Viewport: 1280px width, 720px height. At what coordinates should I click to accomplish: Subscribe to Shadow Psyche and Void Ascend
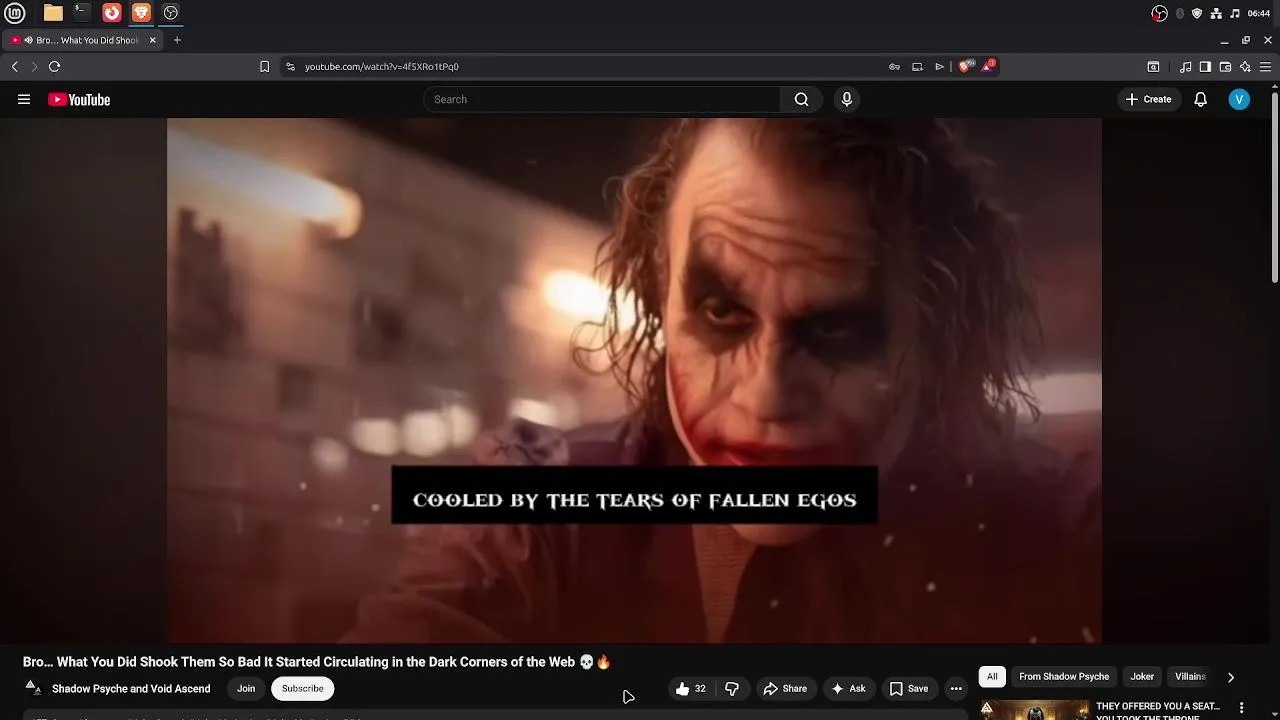pyautogui.click(x=302, y=688)
